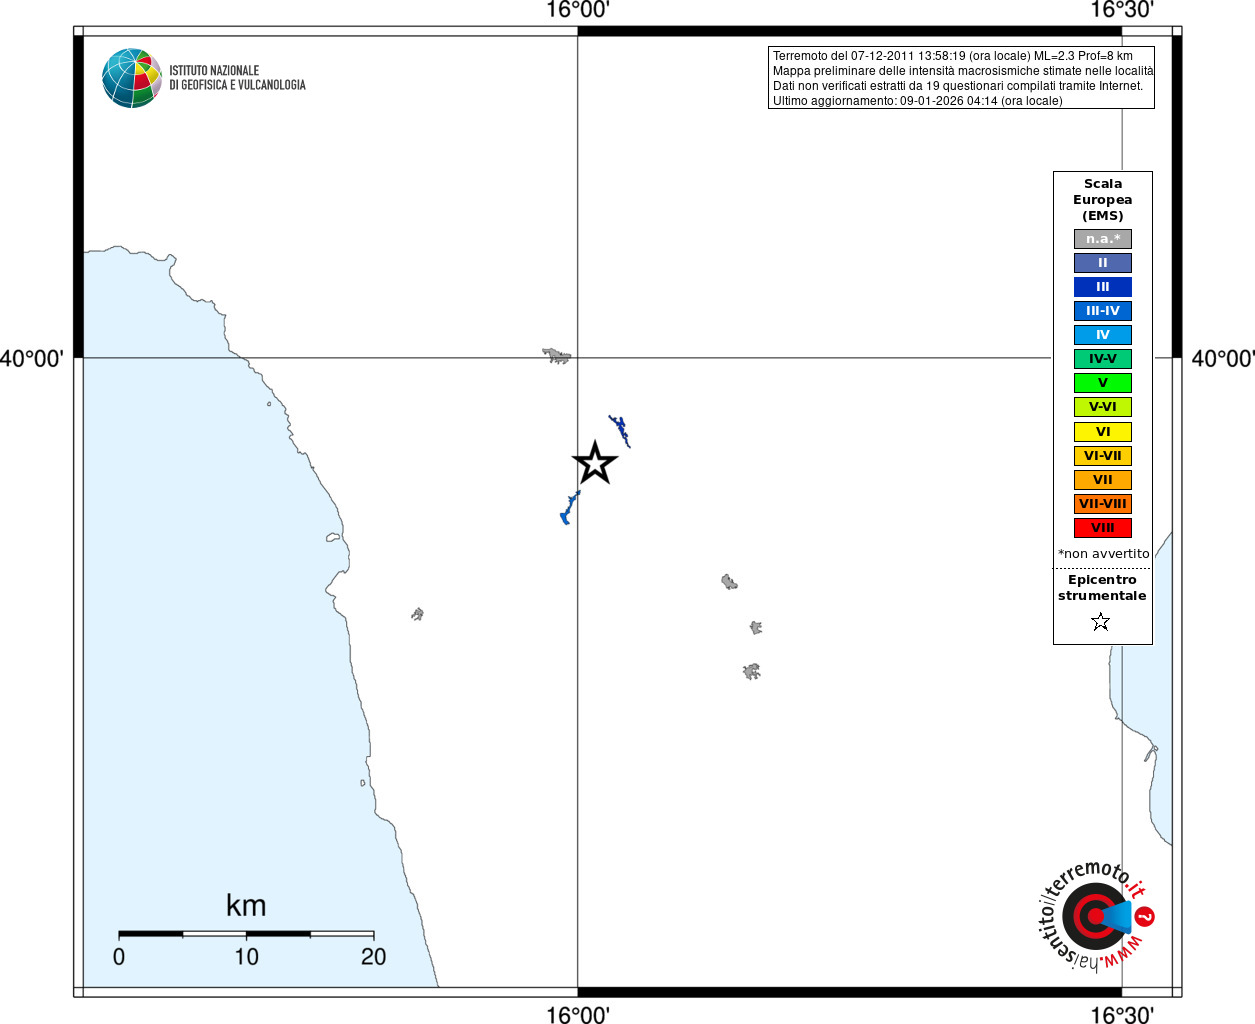Click the INGV globe logo
The image size is (1255, 1024).
pos(132,78)
